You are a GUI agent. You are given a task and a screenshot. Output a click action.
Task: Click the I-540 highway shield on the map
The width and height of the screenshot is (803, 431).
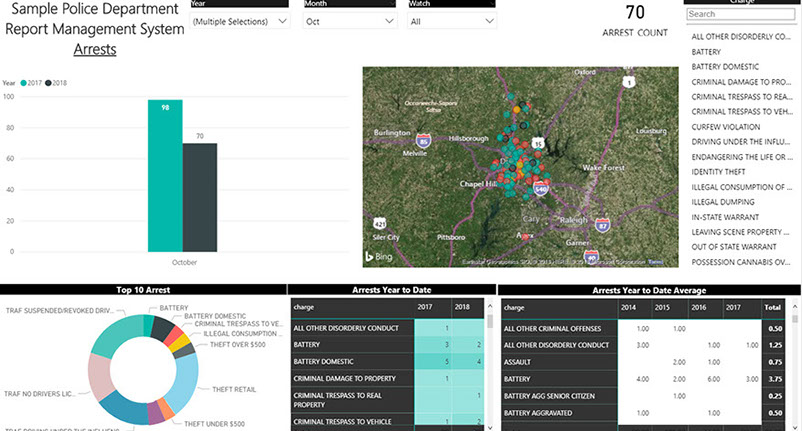(x=540, y=187)
